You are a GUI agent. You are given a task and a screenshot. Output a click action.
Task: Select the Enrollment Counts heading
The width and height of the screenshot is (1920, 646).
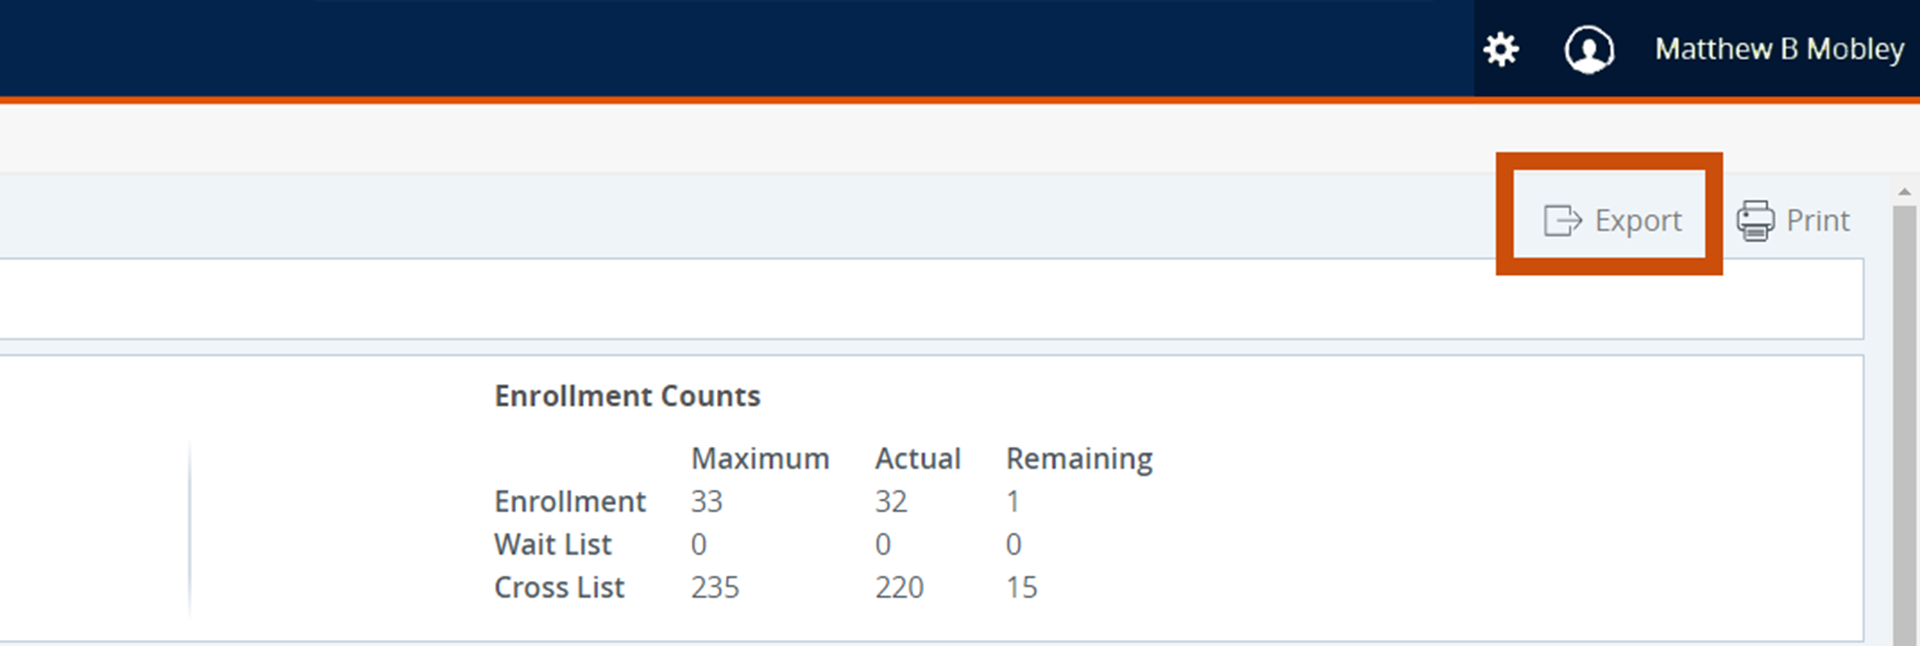pos(627,396)
